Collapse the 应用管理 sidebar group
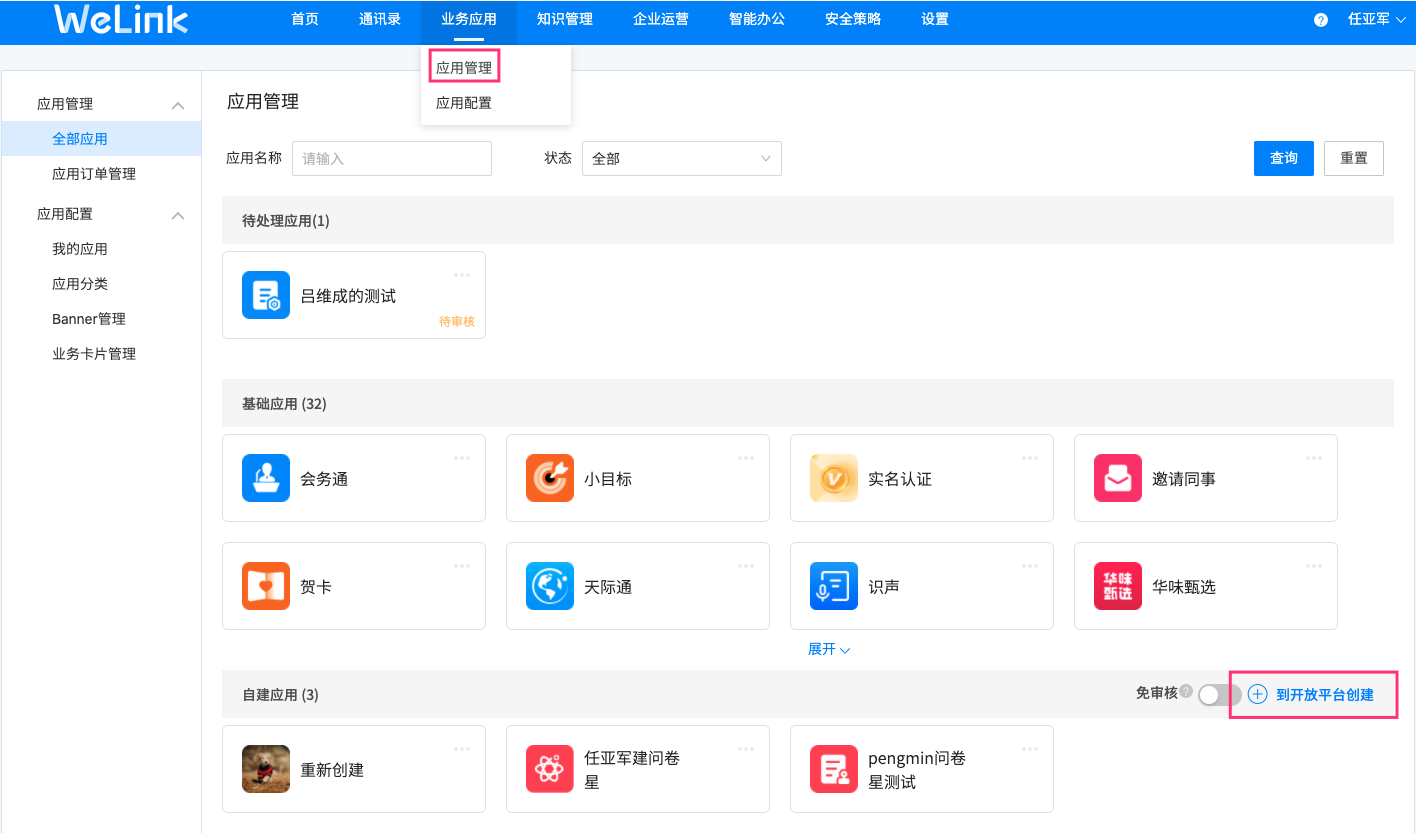 pos(178,105)
